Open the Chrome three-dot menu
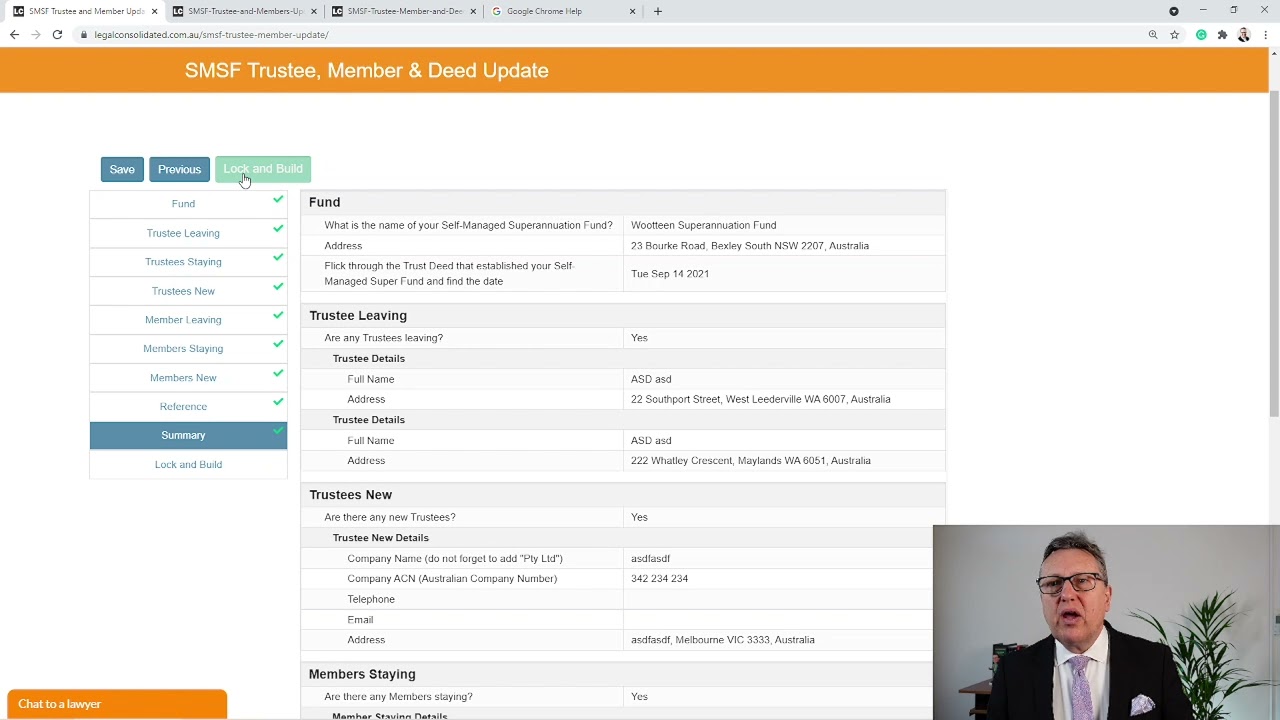 tap(1266, 35)
